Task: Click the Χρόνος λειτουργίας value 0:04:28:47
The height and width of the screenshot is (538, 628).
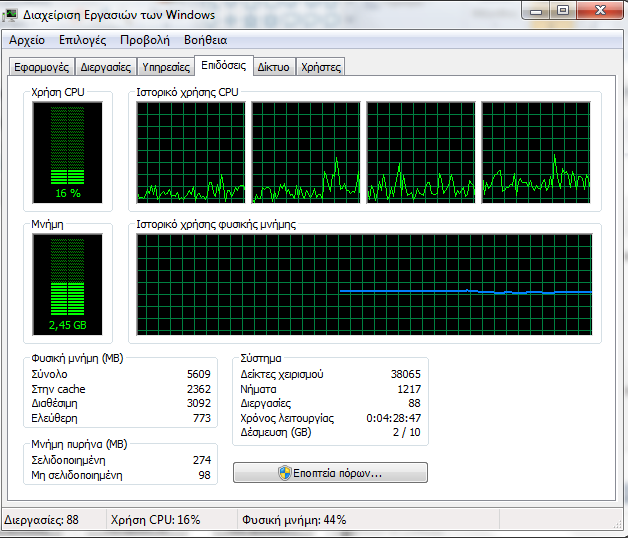Action: 394,418
